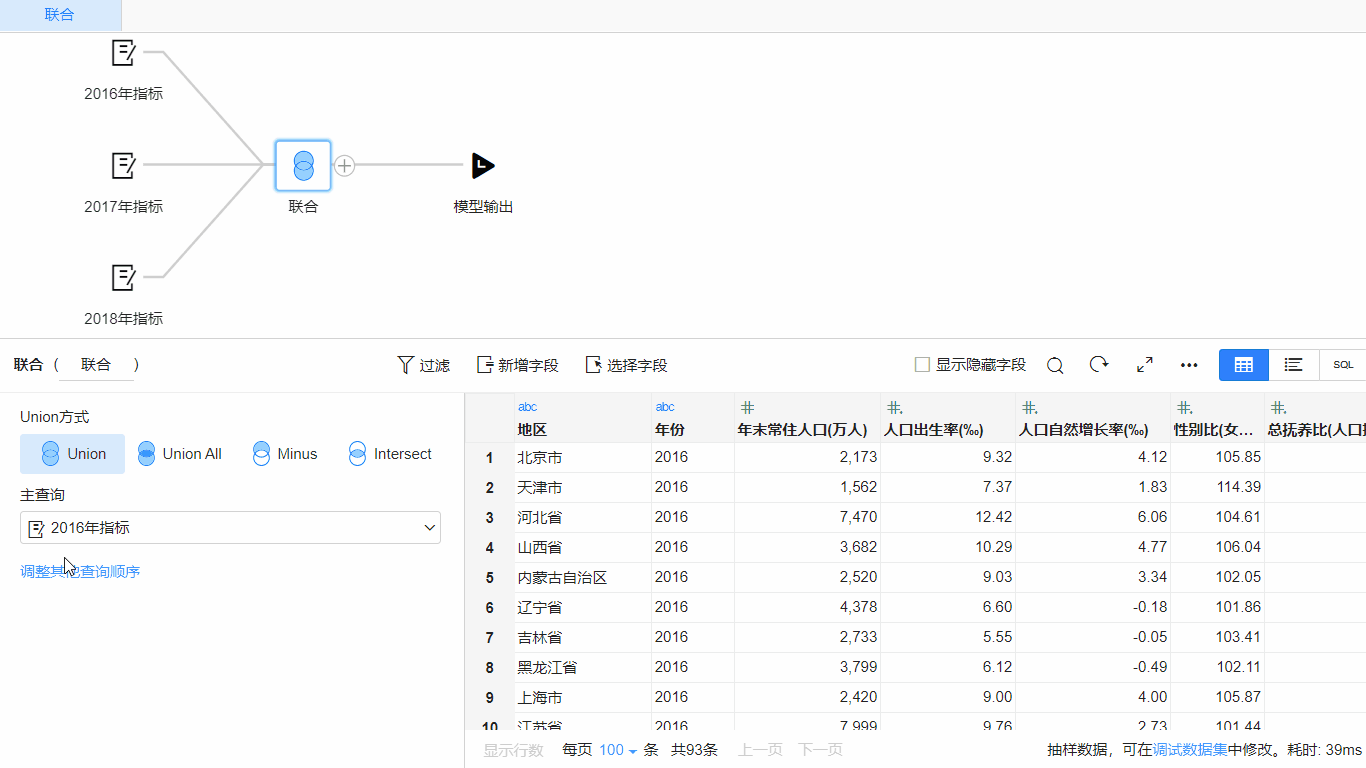1366x768 pixels.
Task: Expand preview panel to fullscreen
Action: 1145,365
